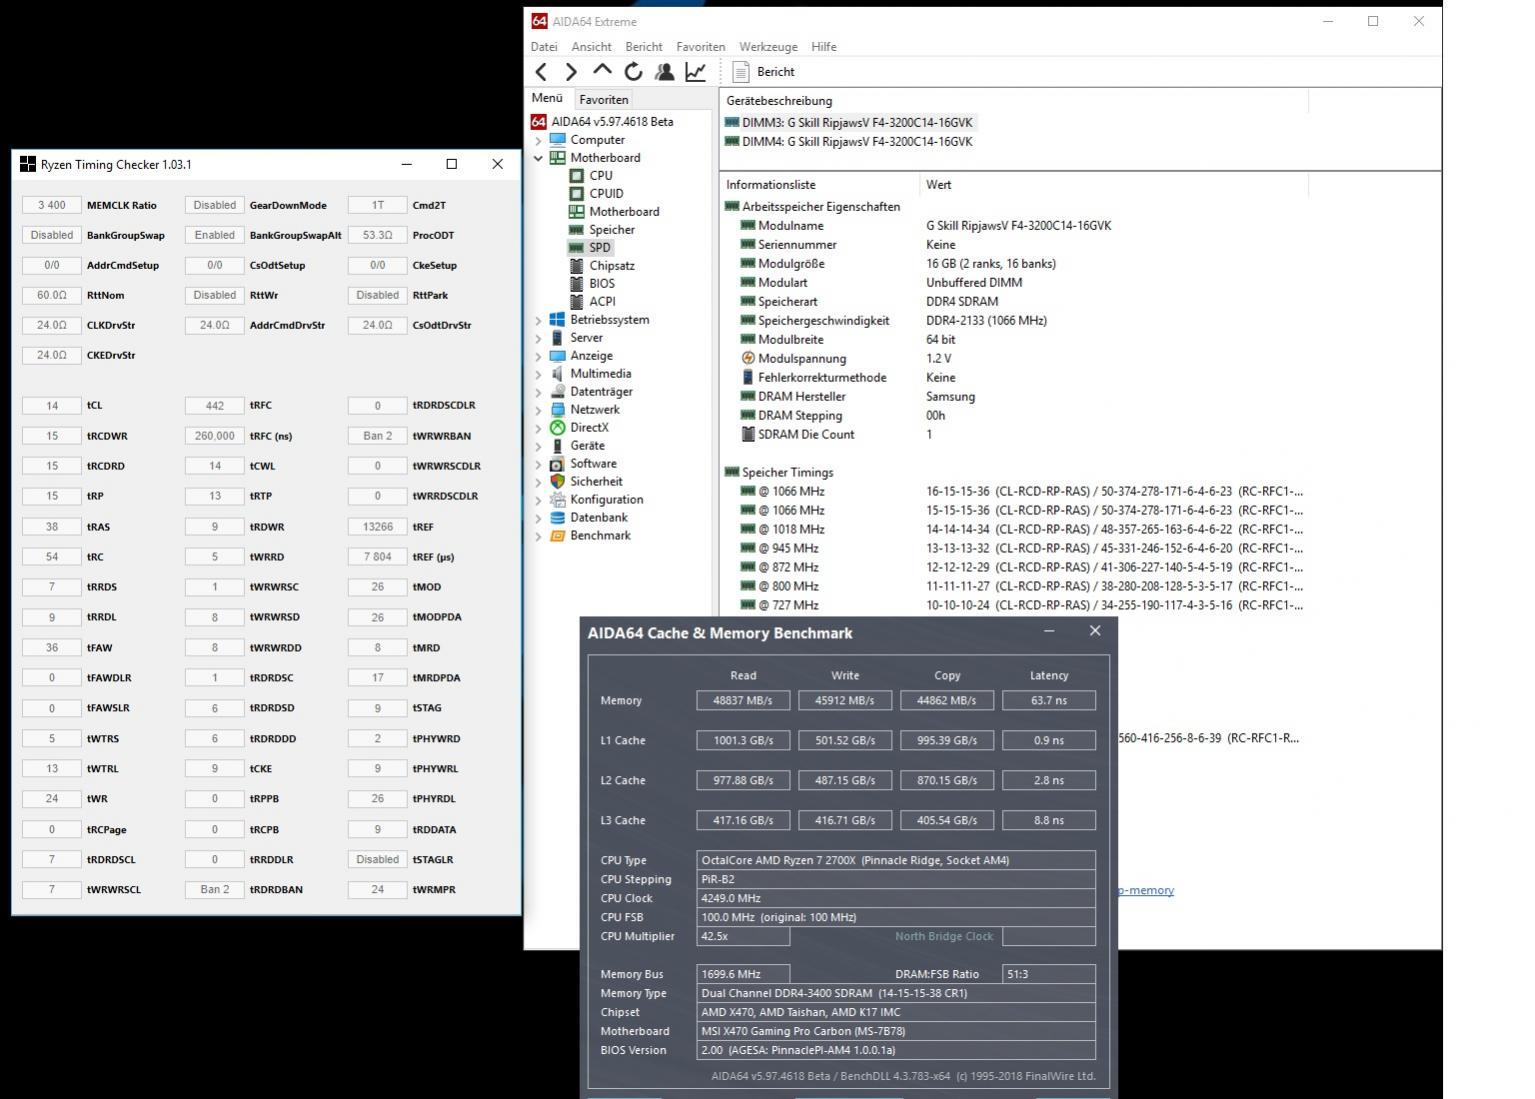Select the CPU item icon in tree
The image size is (1535, 1099).
[576, 176]
